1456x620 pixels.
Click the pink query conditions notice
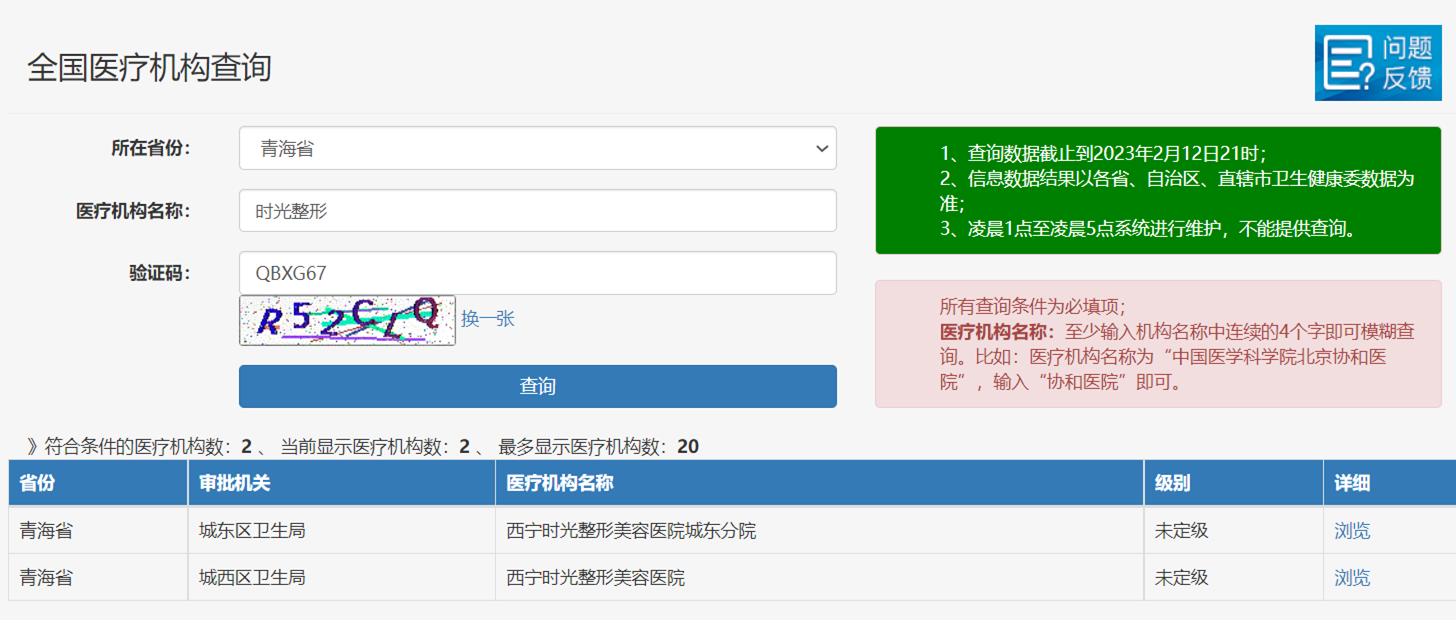pyautogui.click(x=1160, y=344)
